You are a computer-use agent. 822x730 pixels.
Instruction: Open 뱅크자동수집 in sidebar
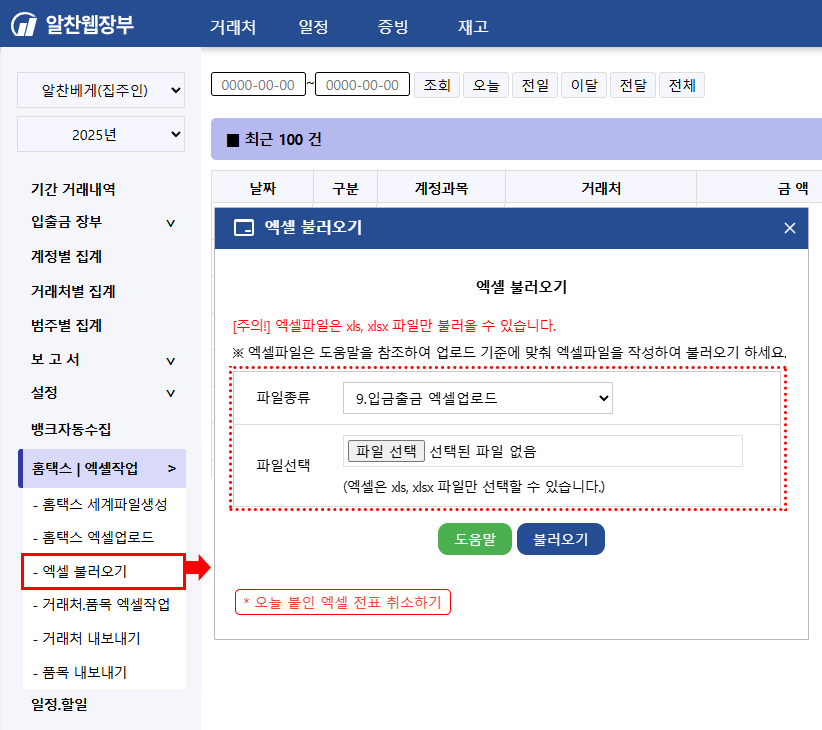pyautogui.click(x=71, y=429)
